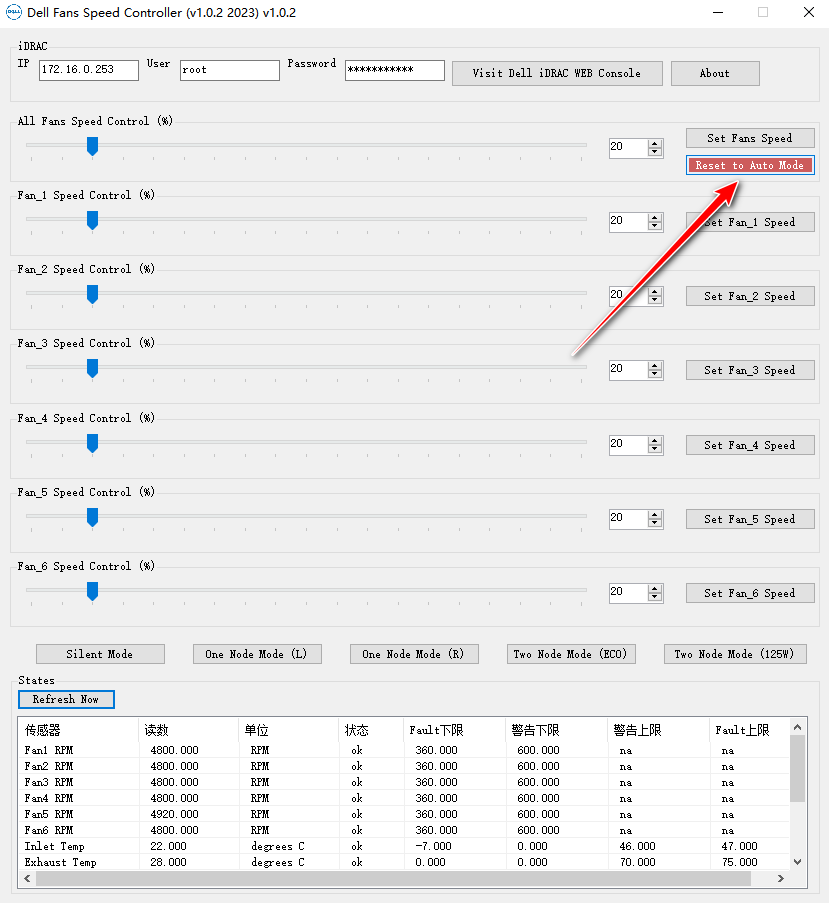Click the 状态 column header
Image resolution: width=829 pixels, height=903 pixels.
tap(371, 730)
